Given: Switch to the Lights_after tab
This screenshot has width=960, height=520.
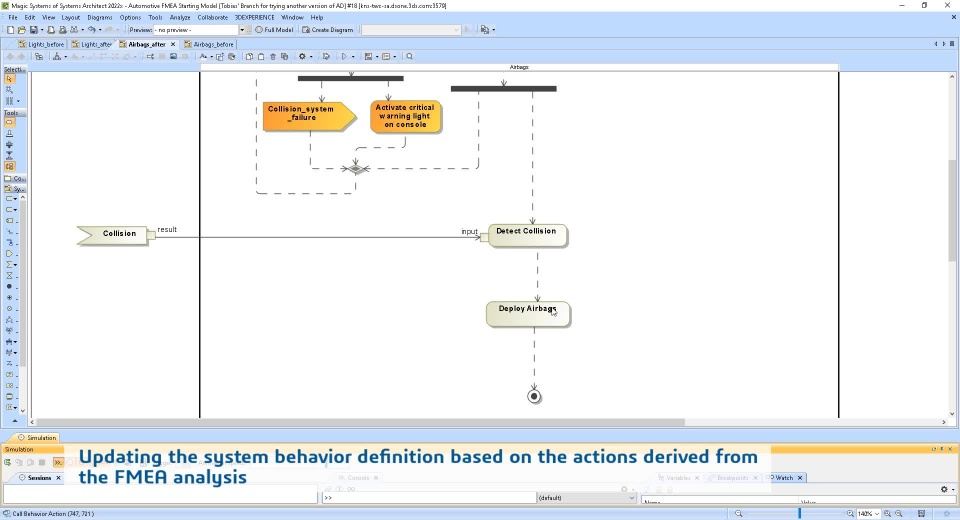Looking at the screenshot, I should coord(92,44).
